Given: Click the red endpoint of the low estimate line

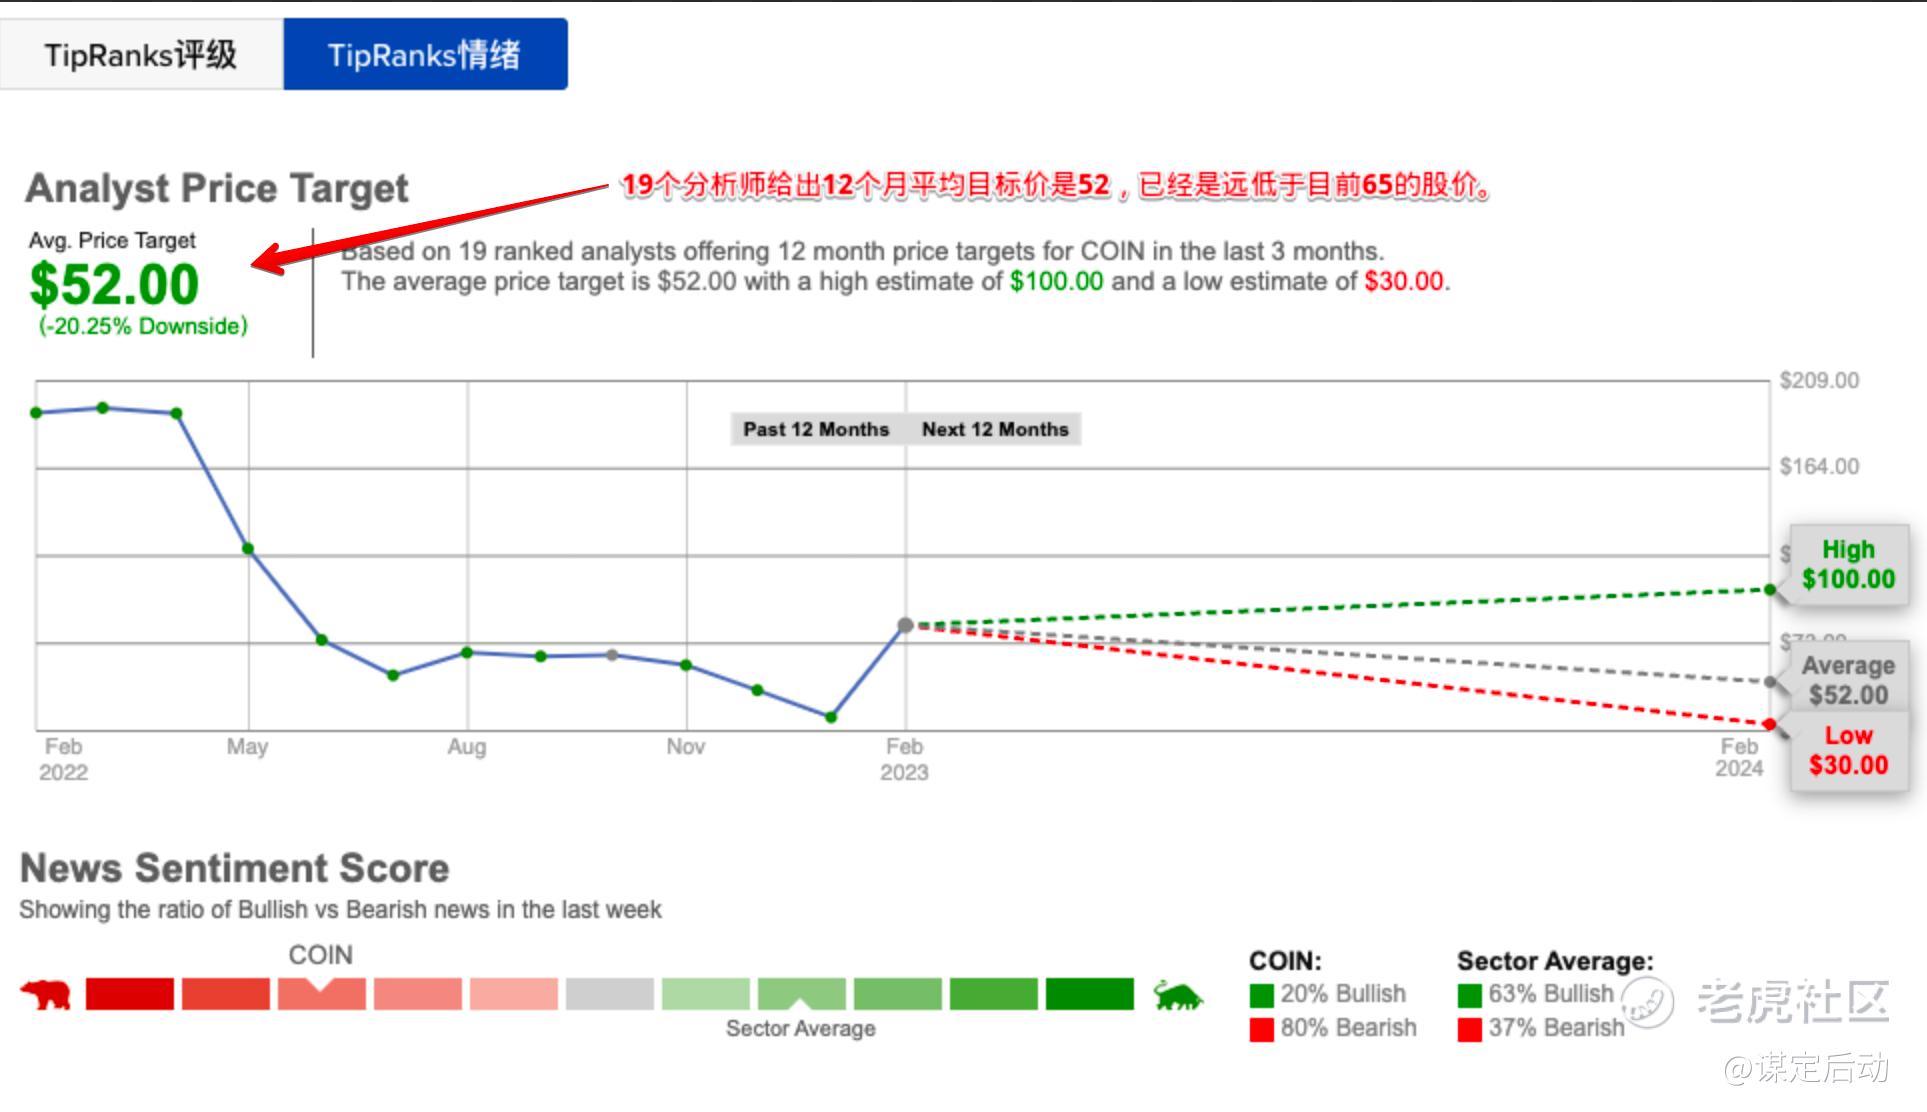Looking at the screenshot, I should pos(1770,724).
